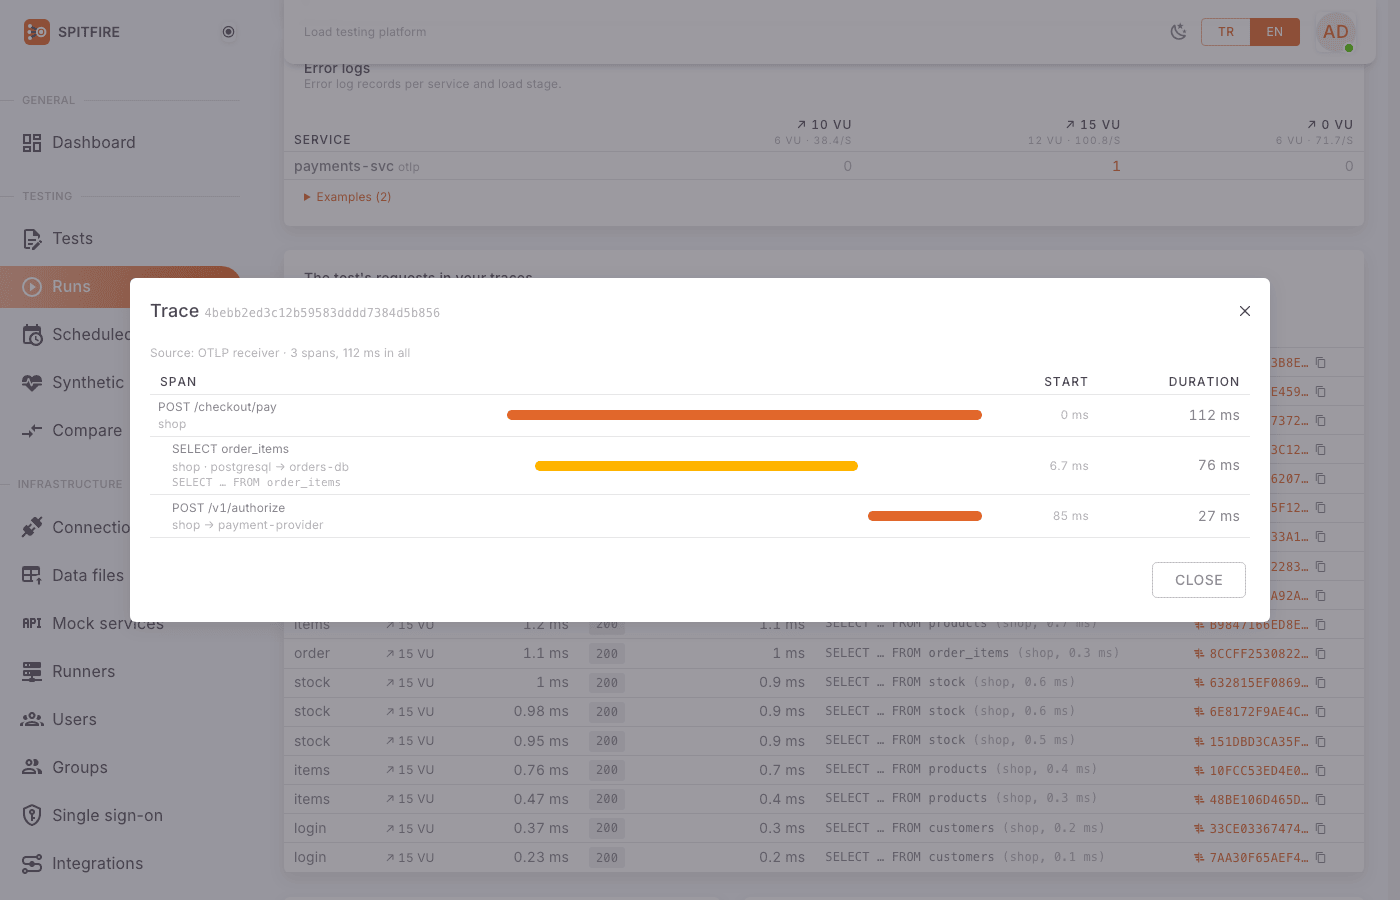1400x900 pixels.
Task: Open trace link 10FCC53ED4E0
Action: tap(1251, 770)
